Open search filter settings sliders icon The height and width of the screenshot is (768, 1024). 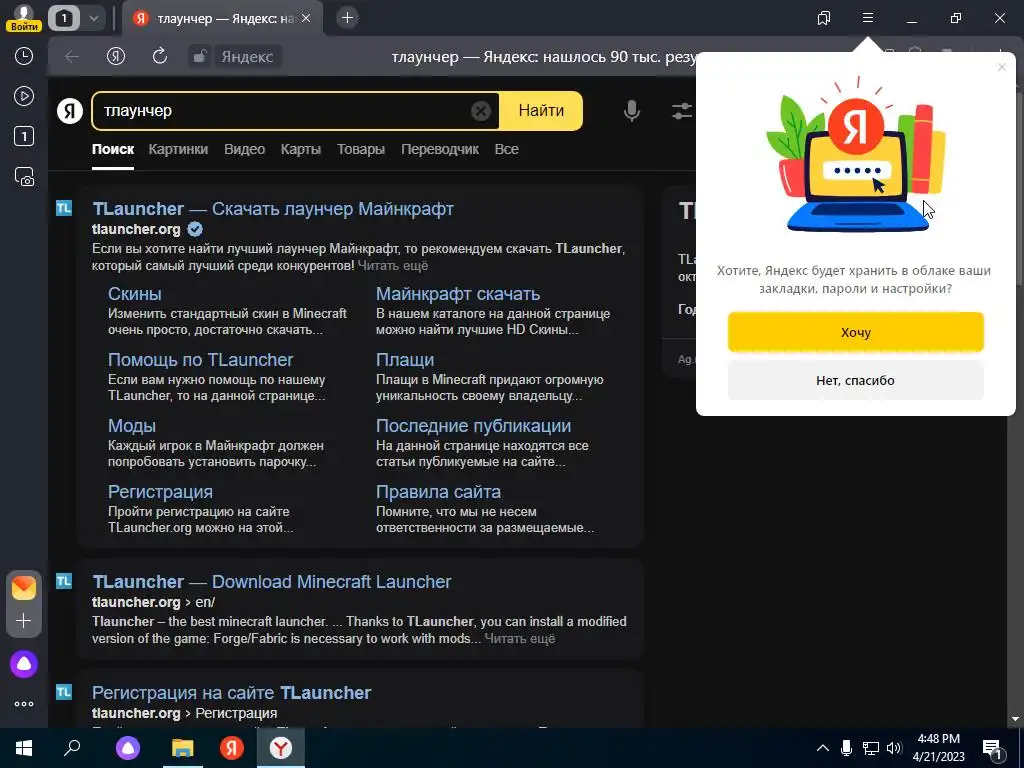[681, 110]
